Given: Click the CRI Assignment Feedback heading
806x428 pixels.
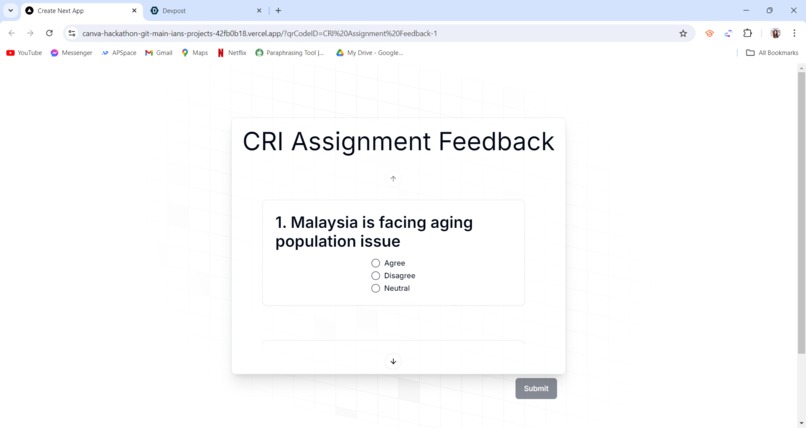Looking at the screenshot, I should (x=398, y=141).
